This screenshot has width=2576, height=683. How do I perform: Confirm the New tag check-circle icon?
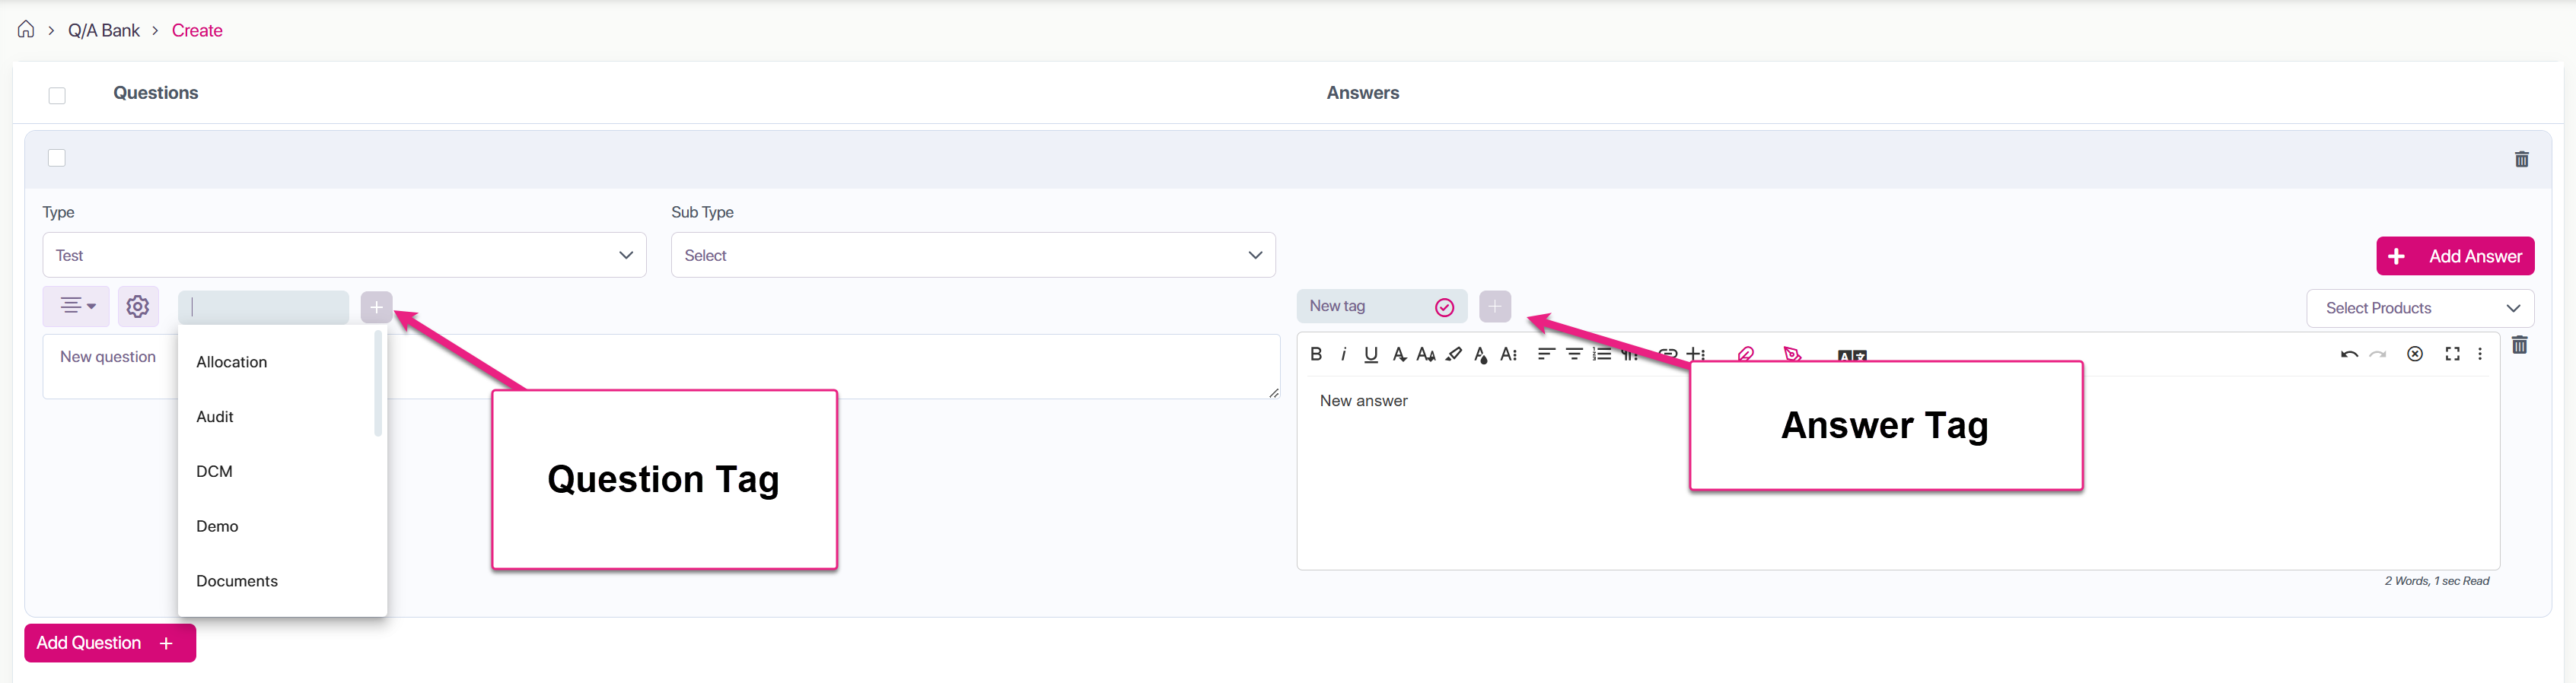click(x=1444, y=307)
